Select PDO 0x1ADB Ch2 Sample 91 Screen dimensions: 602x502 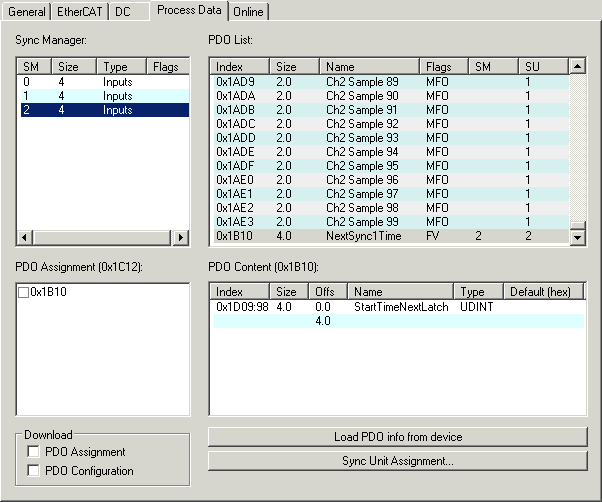coord(391,110)
